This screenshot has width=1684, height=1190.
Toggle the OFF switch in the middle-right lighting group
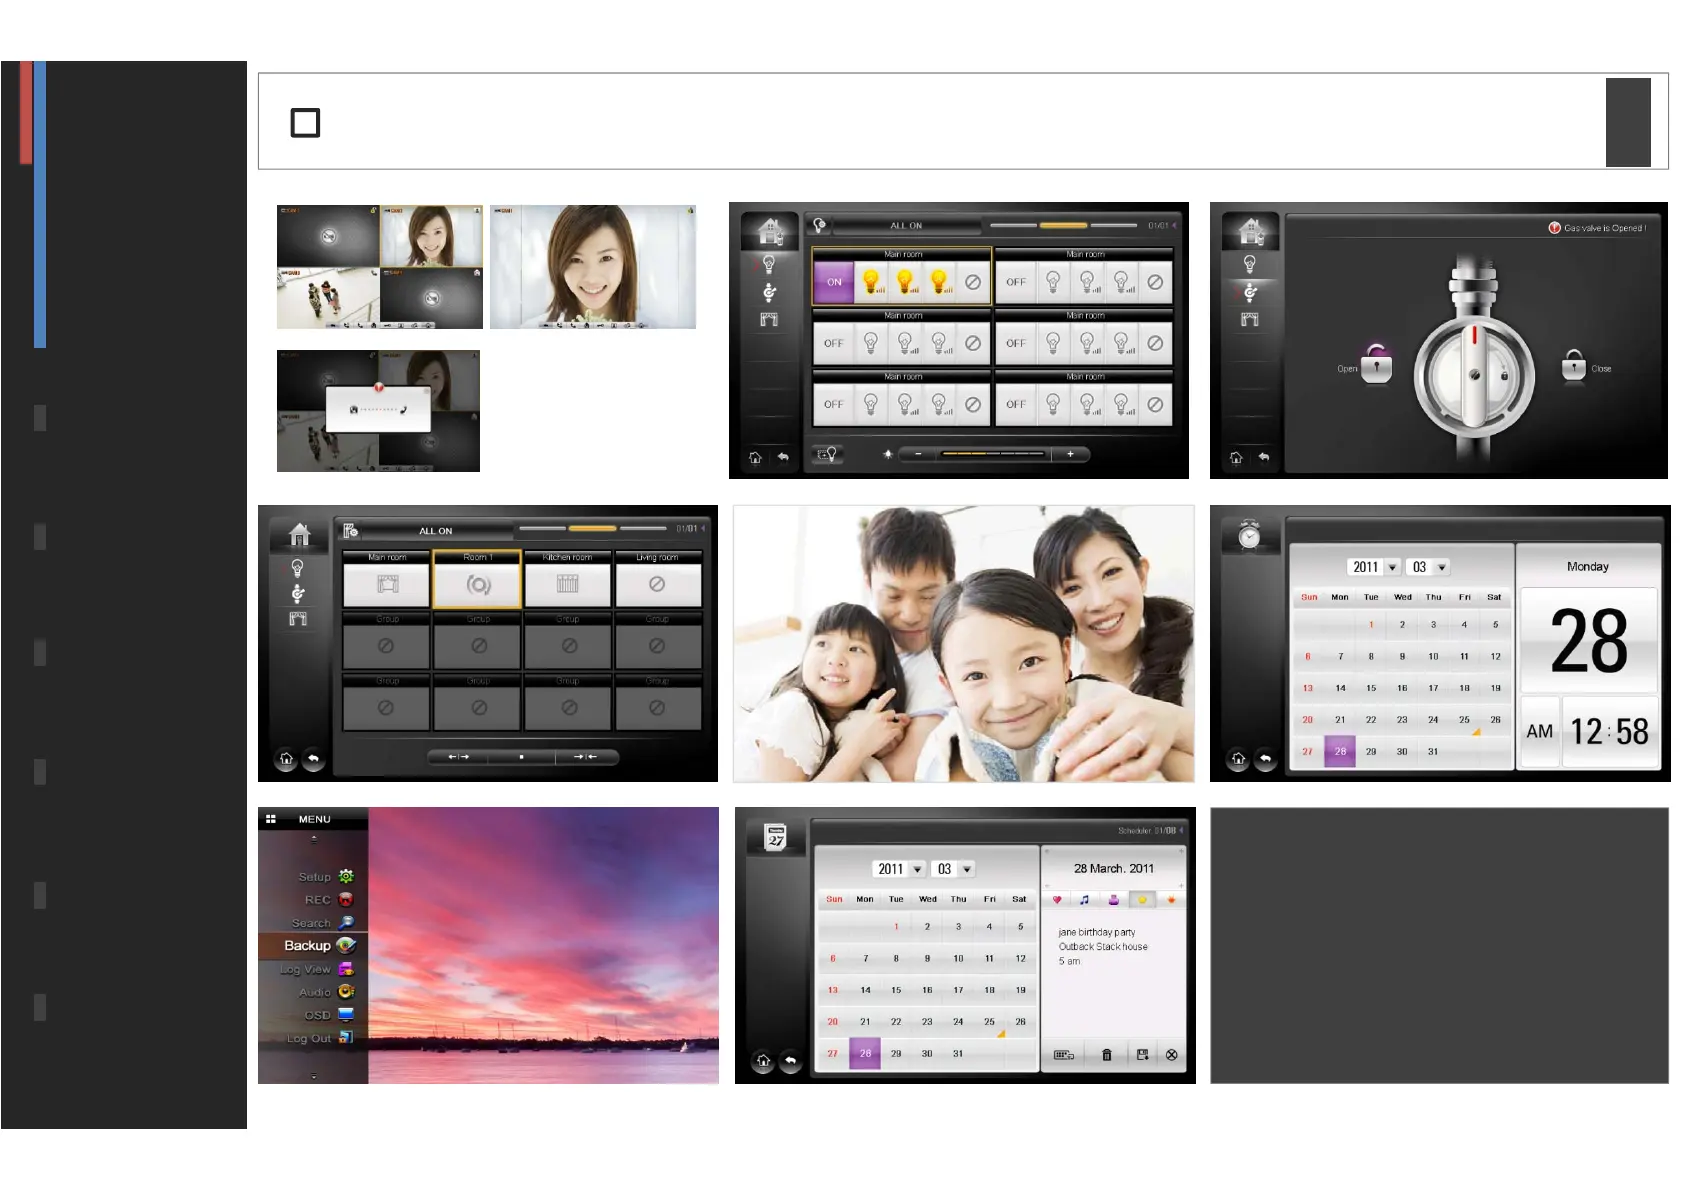coord(1016,343)
